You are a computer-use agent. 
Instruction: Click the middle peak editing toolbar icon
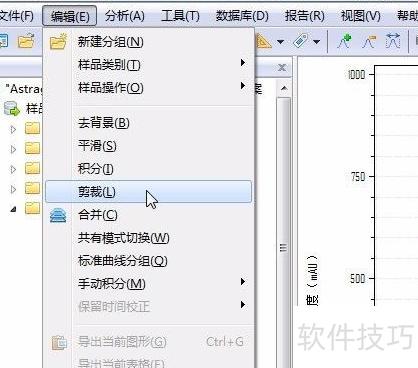point(369,42)
